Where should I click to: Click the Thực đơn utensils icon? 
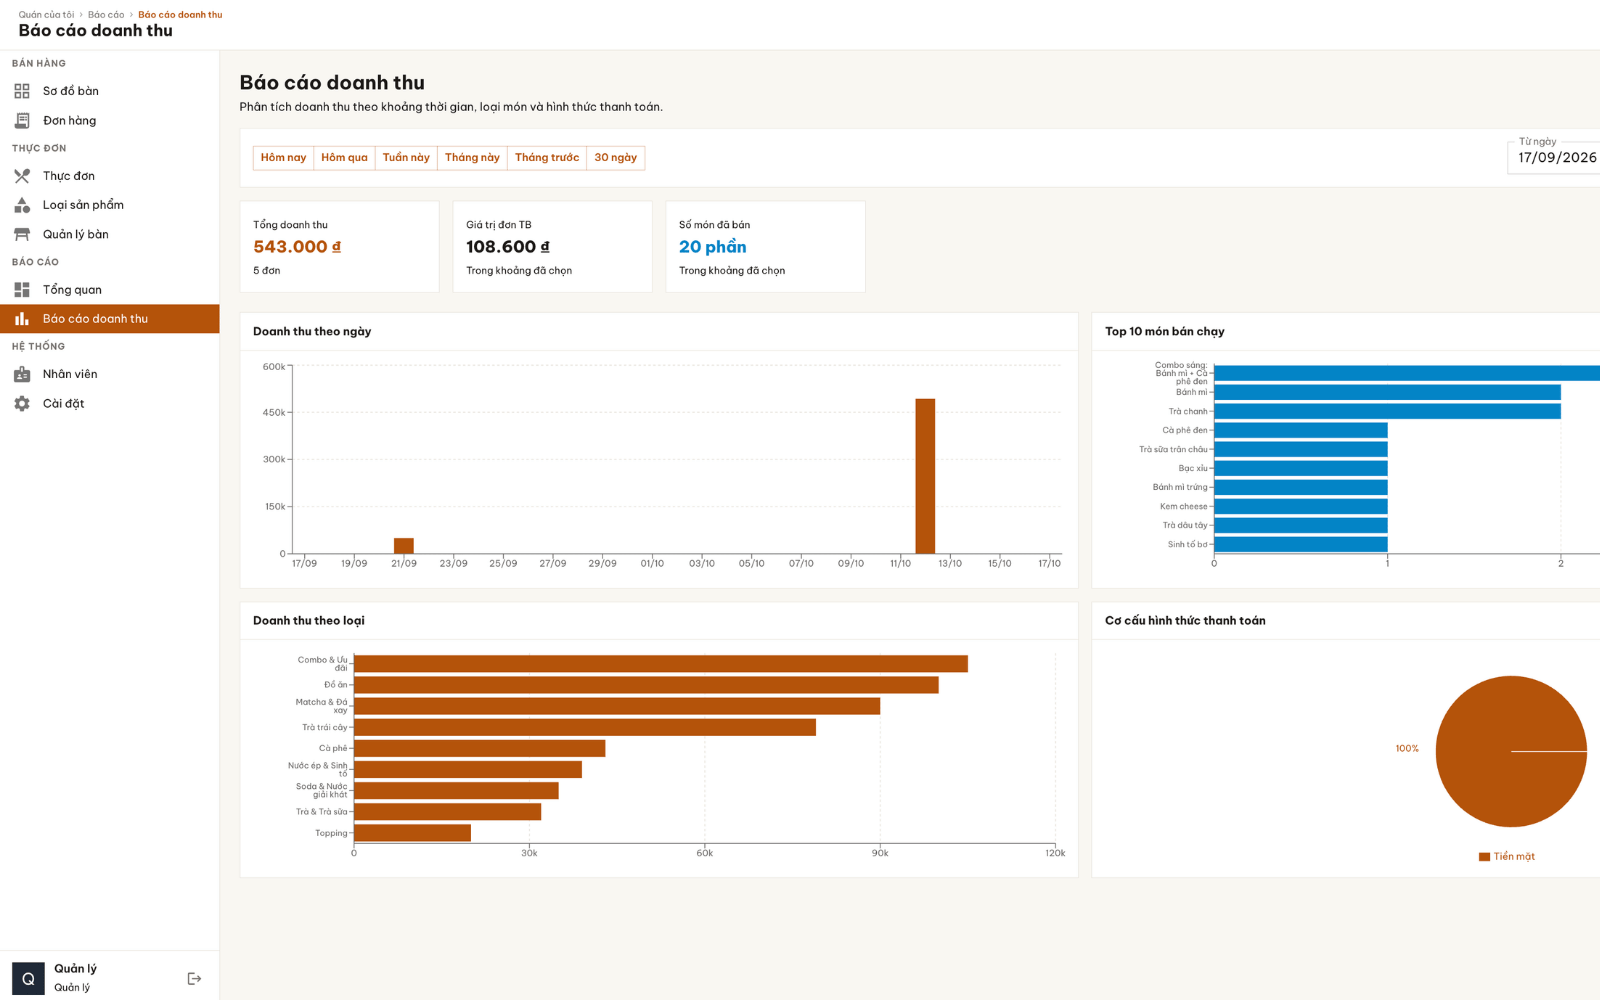point(22,176)
